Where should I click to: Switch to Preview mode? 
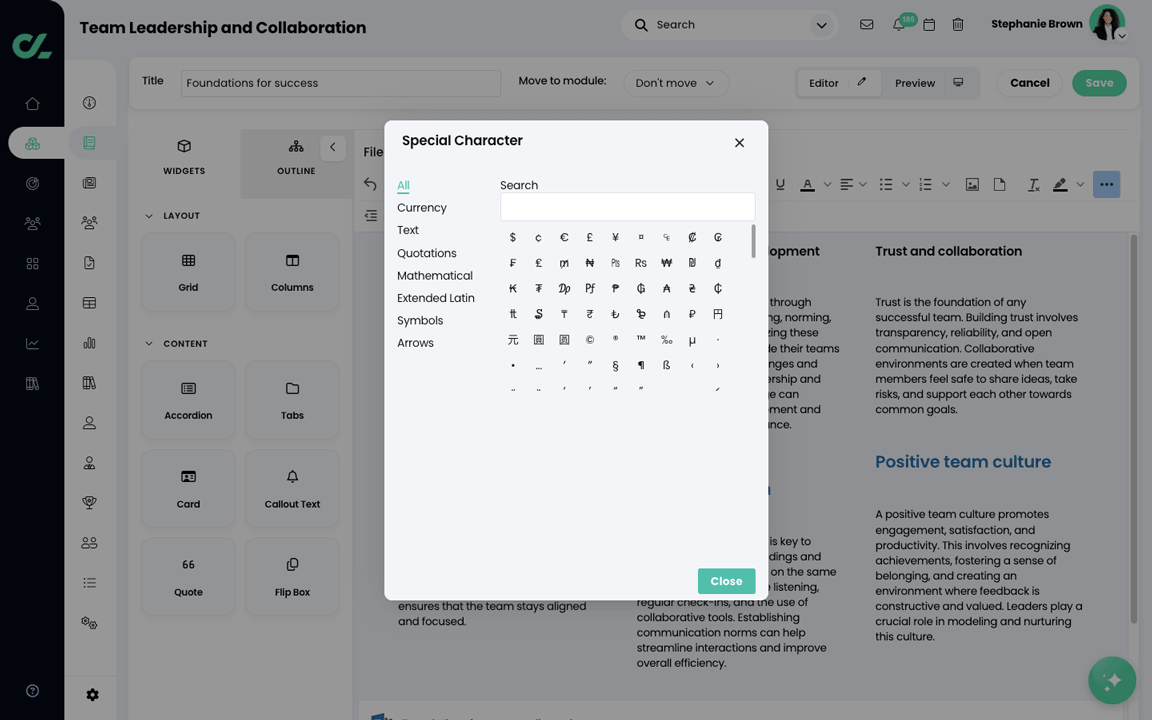point(929,83)
